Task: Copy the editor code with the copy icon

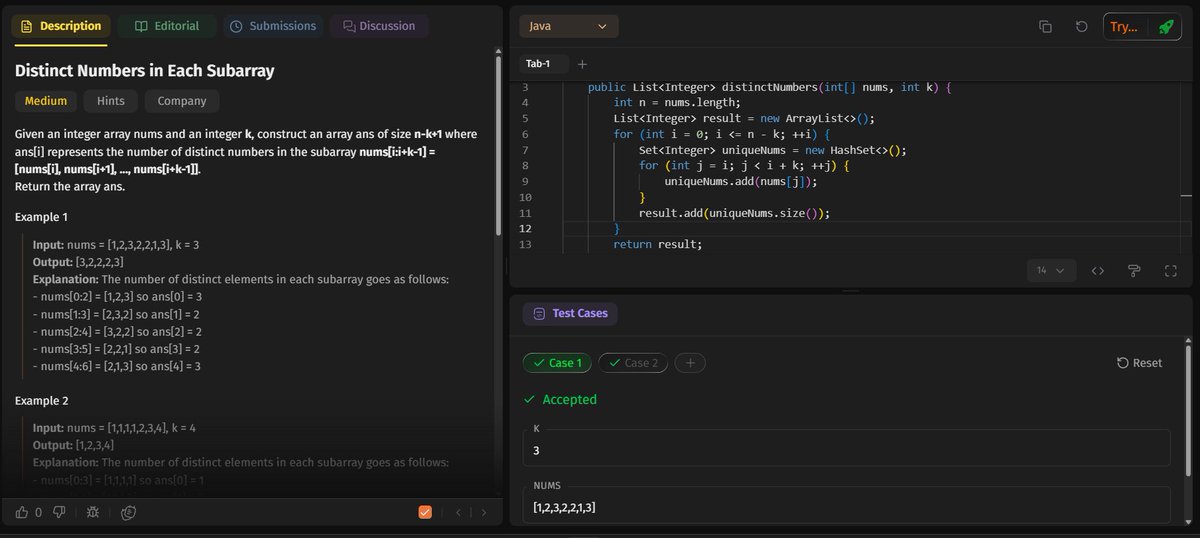Action: pos(1045,27)
